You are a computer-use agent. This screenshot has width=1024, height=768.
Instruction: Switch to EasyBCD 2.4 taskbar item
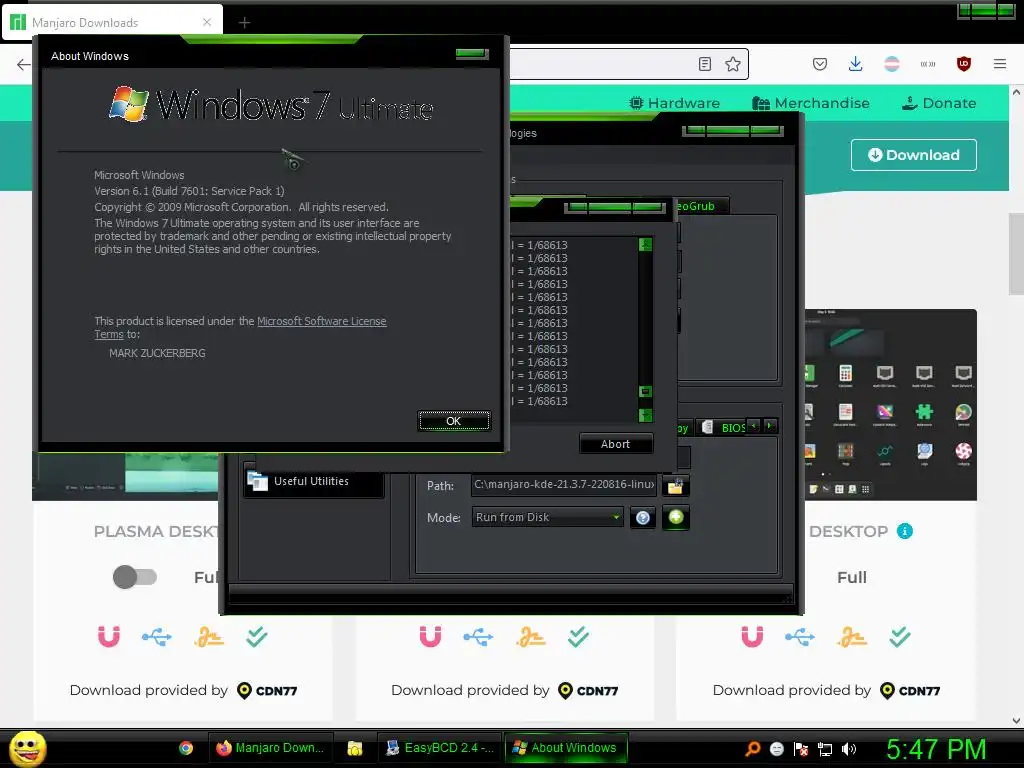point(440,748)
